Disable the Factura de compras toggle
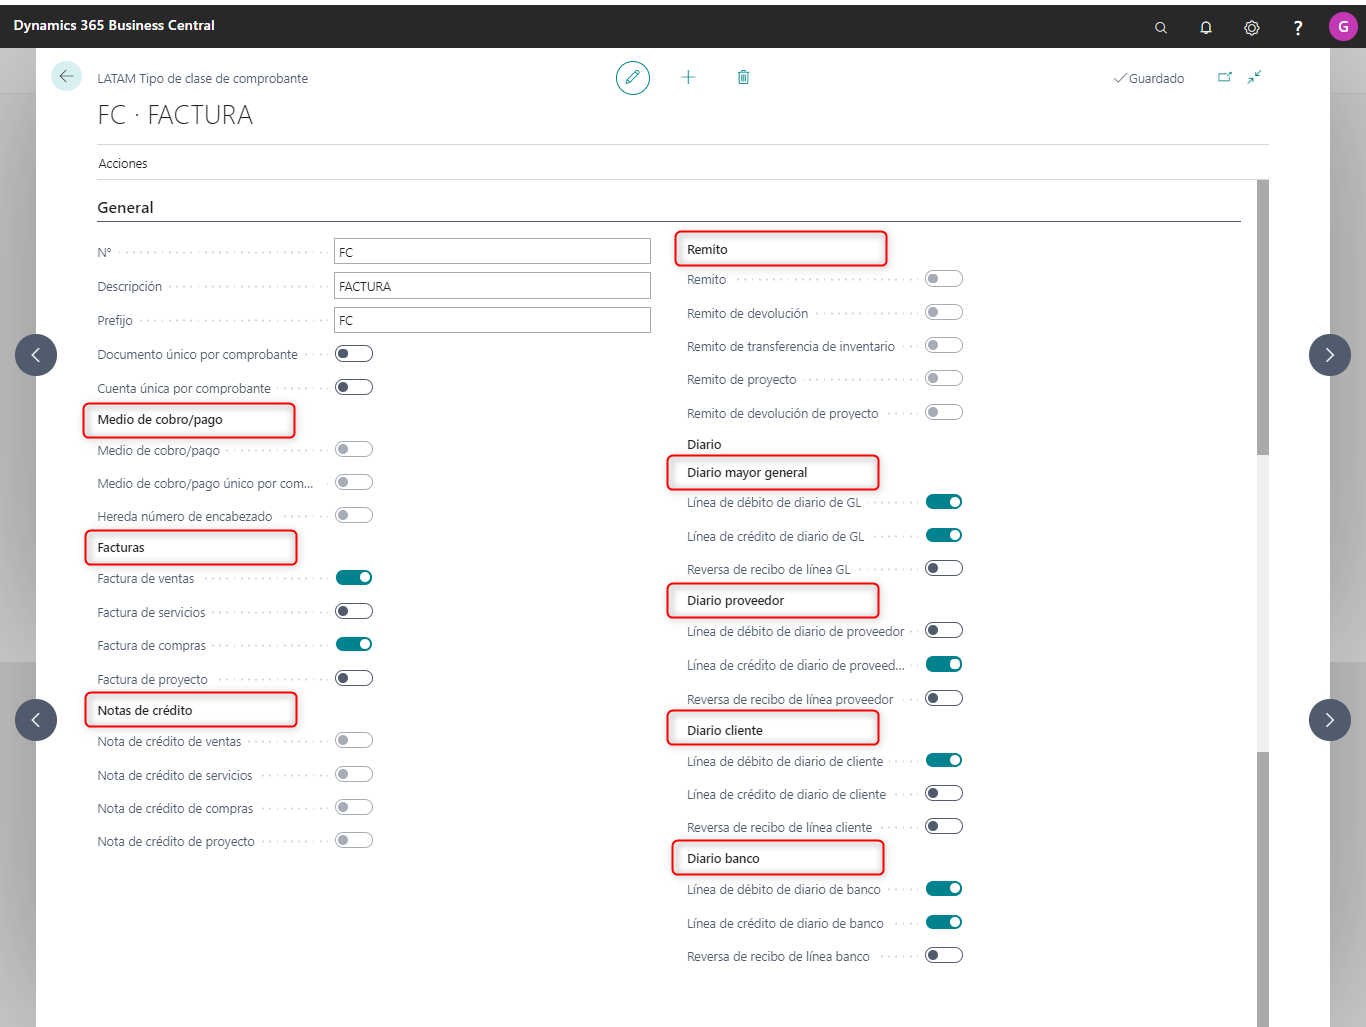1366x1027 pixels. 354,644
